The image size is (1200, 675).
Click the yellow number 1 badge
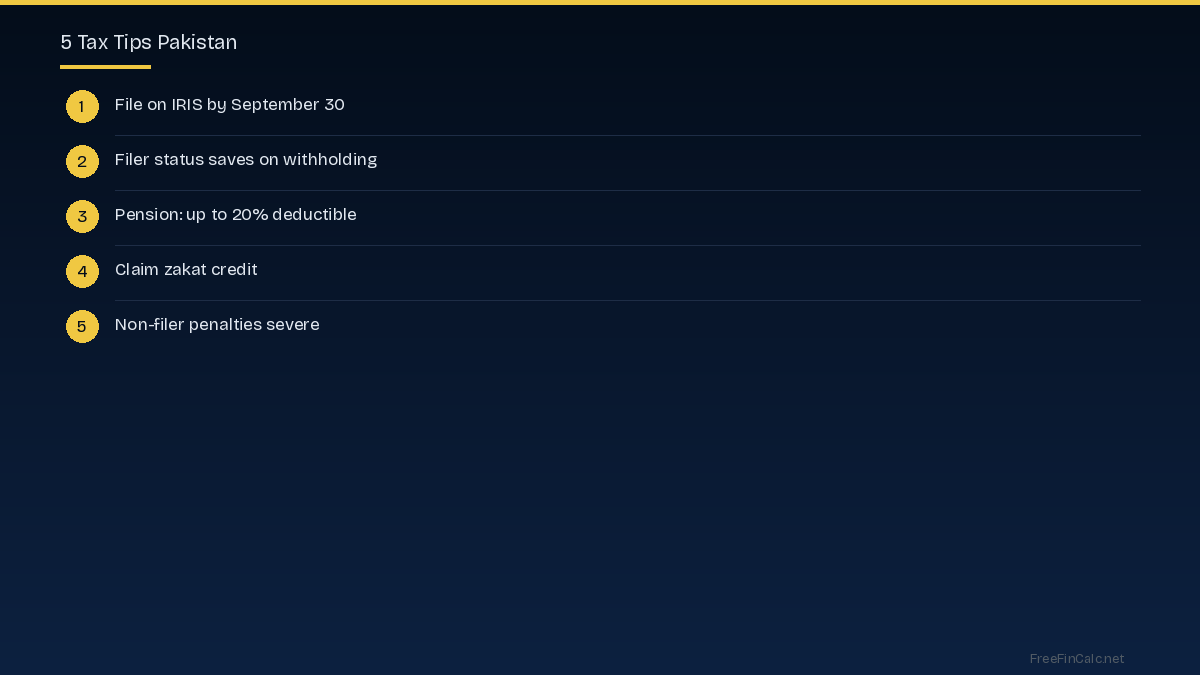click(82, 106)
